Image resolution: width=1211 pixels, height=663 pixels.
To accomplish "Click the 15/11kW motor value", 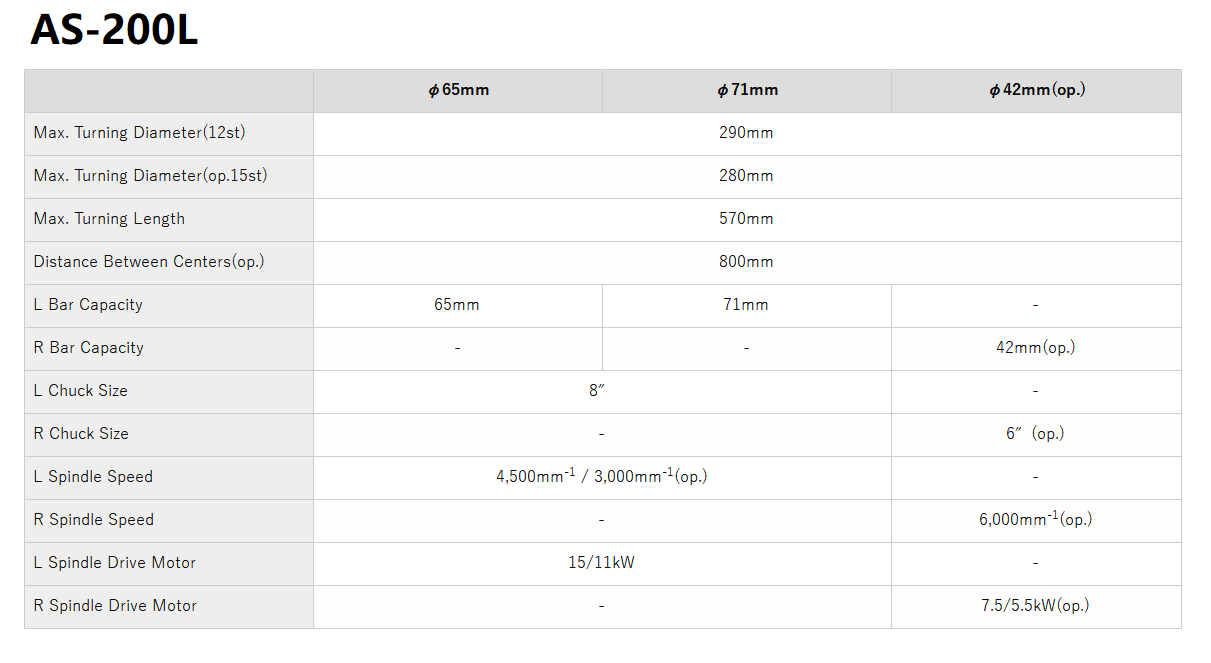I will point(601,563).
